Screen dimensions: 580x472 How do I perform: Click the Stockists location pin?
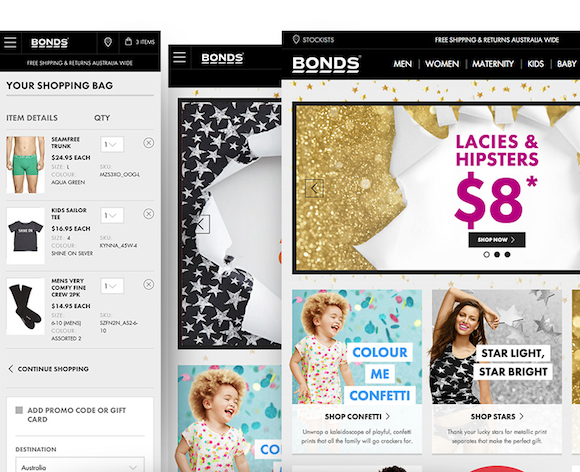pos(296,40)
